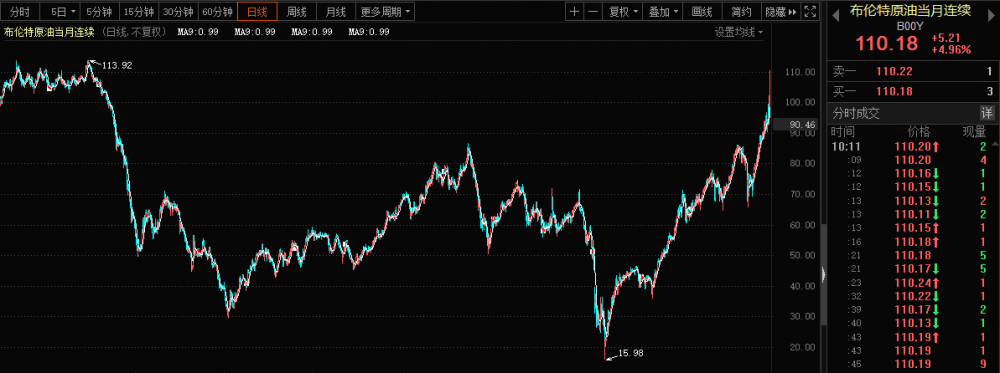Click the scroll-up arrow of trade list
The image size is (1000, 373).
pos(996,144)
